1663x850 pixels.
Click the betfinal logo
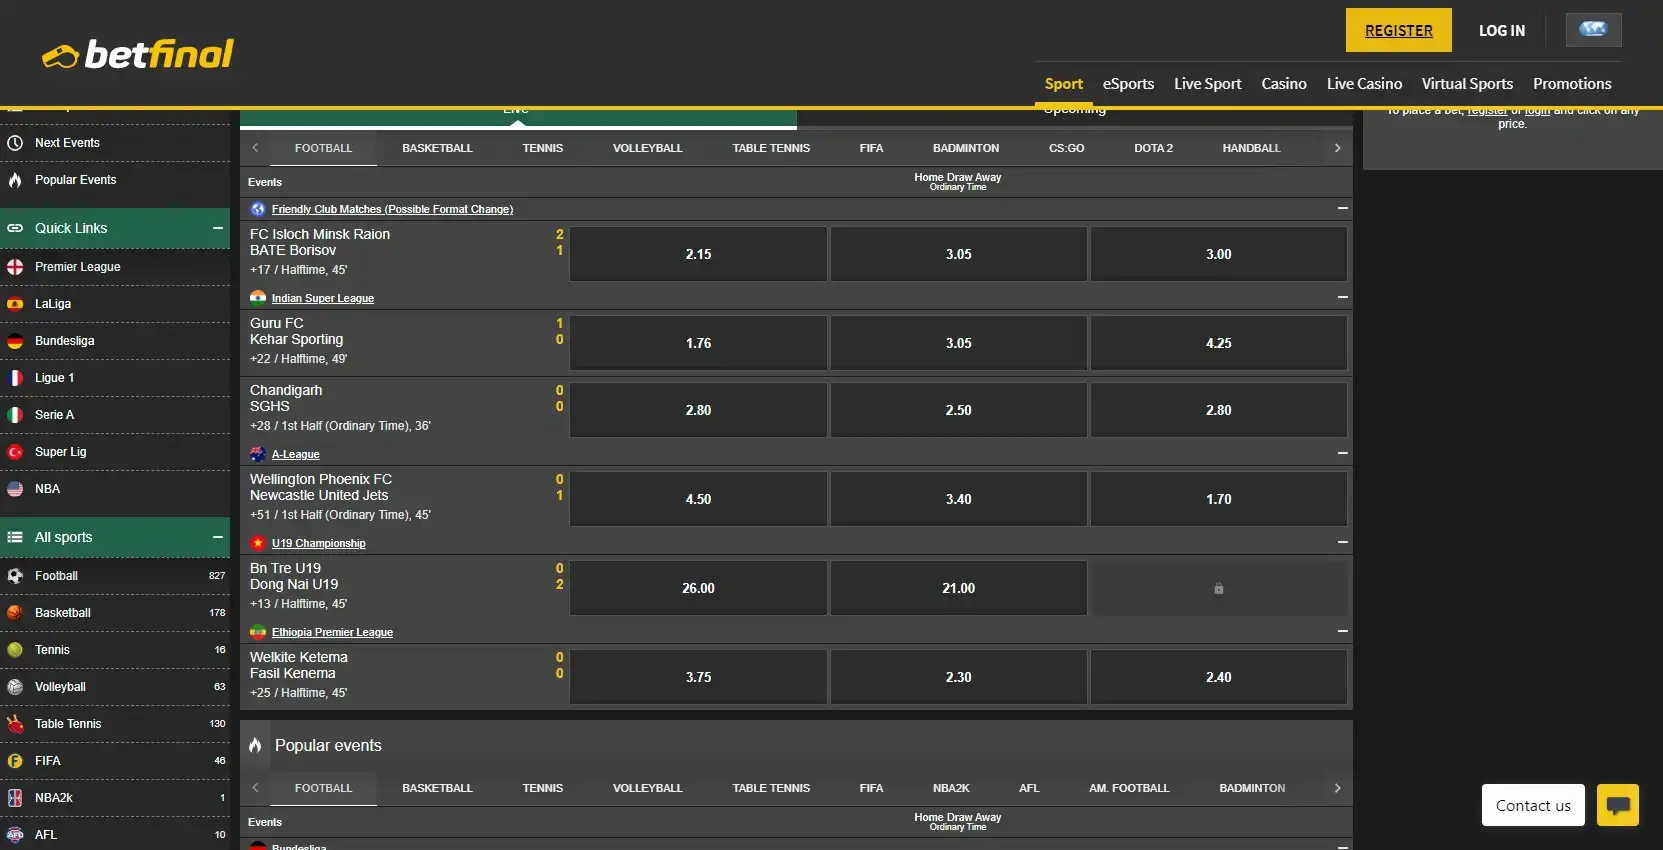coord(138,54)
